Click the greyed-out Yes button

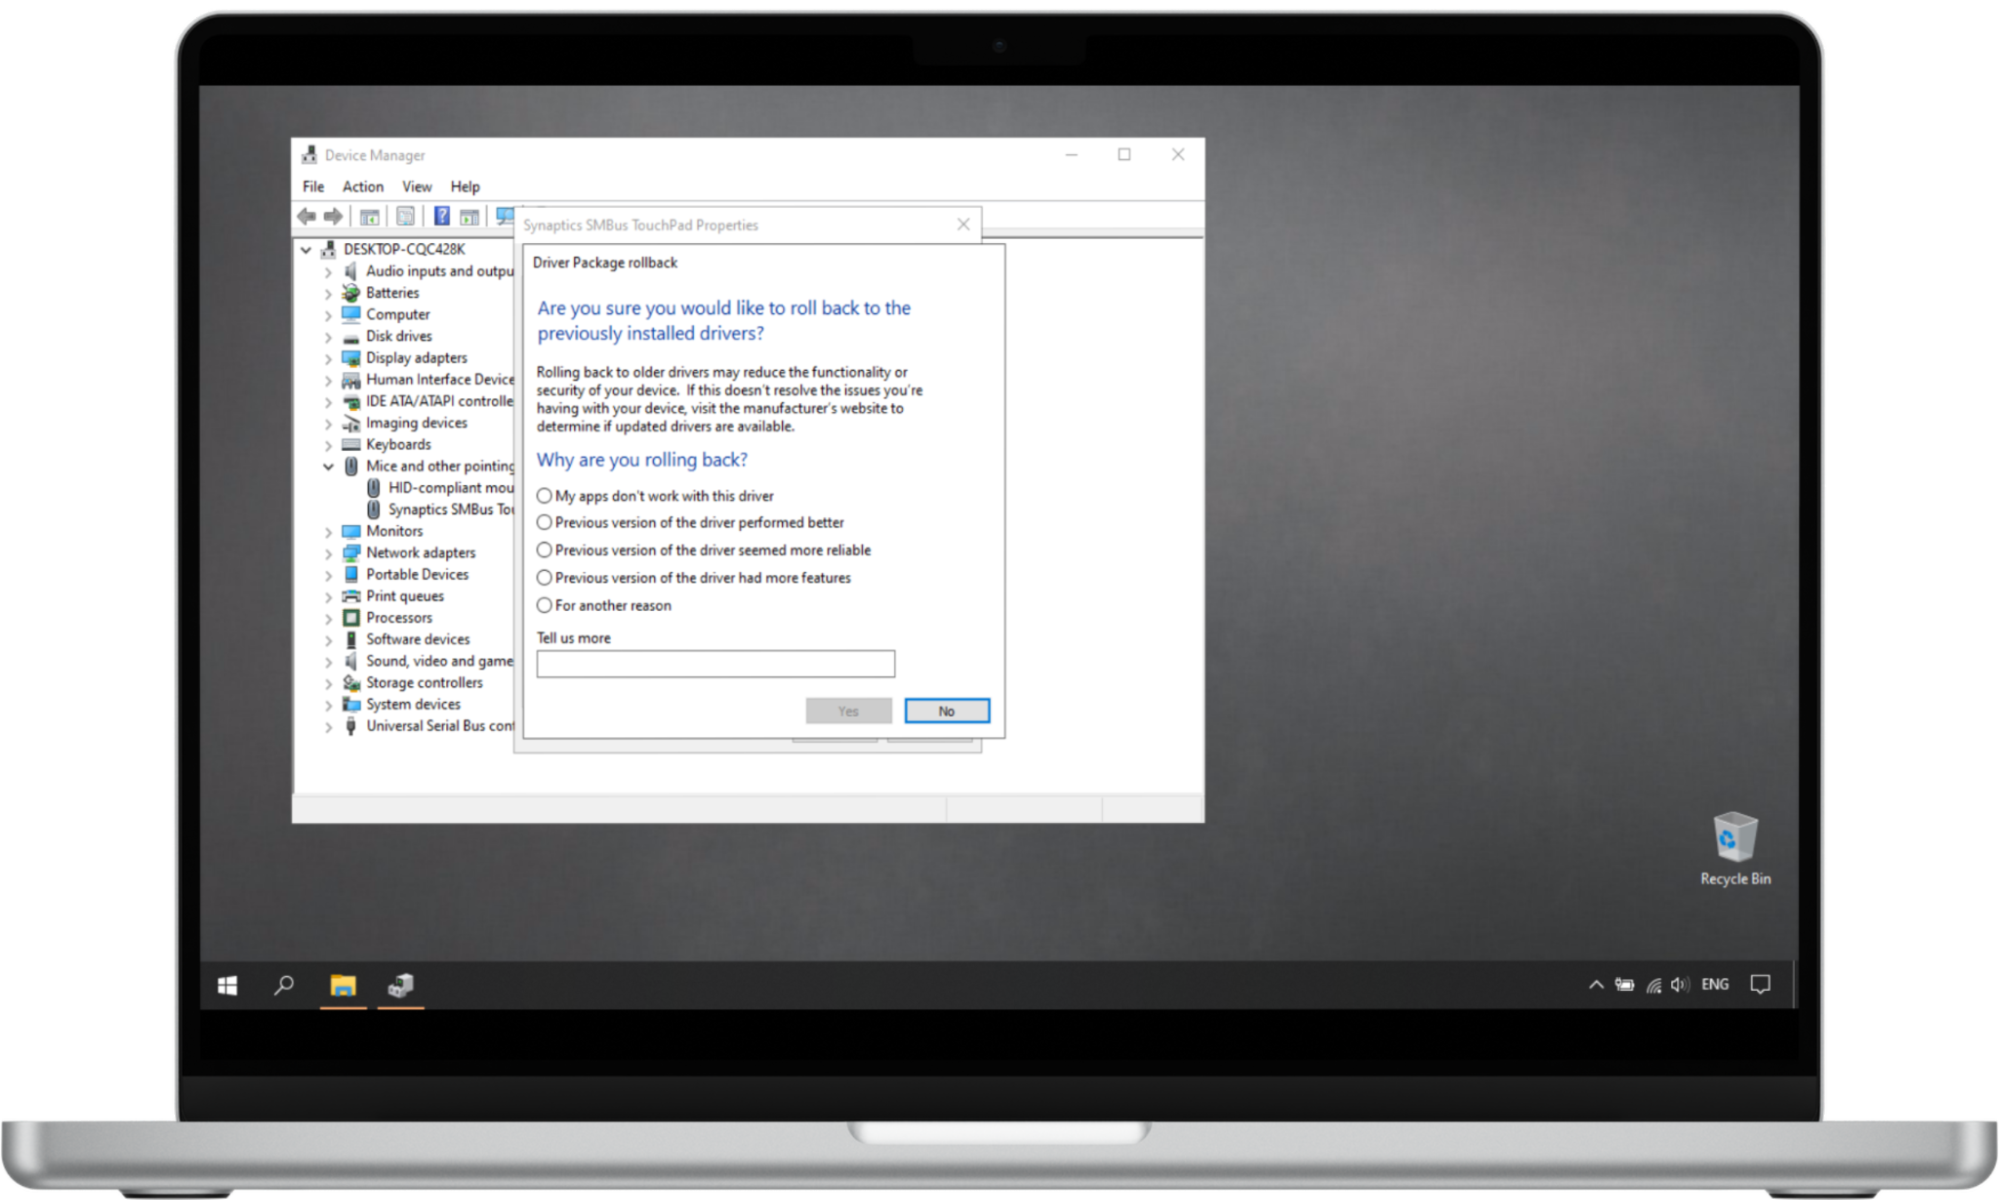[x=849, y=711]
